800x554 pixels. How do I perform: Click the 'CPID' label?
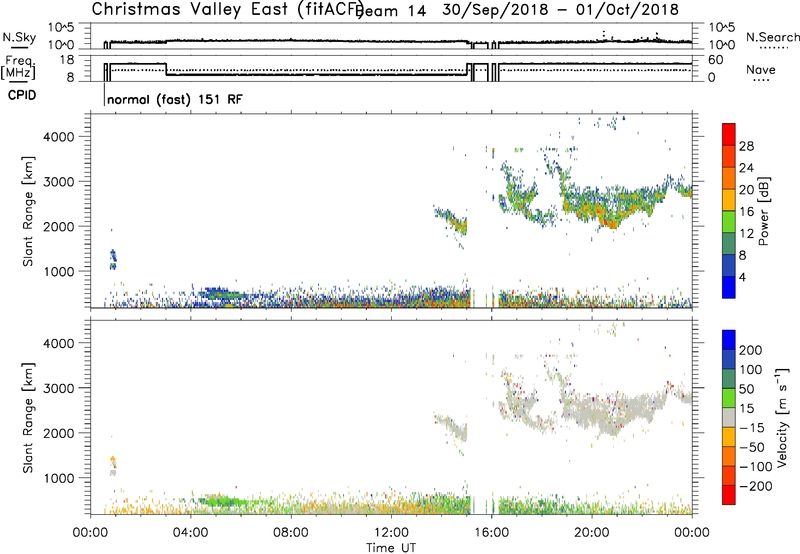click(x=22, y=95)
